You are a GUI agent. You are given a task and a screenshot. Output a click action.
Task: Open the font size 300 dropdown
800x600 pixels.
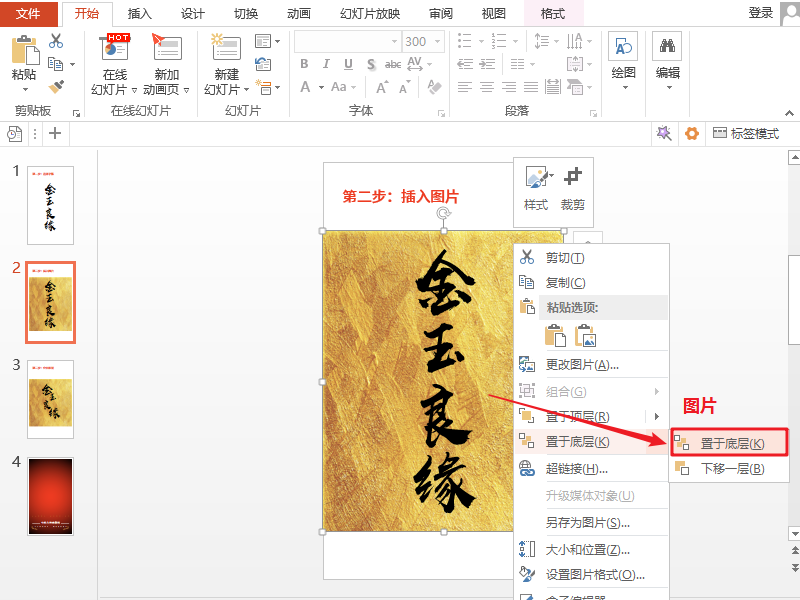coord(437,41)
